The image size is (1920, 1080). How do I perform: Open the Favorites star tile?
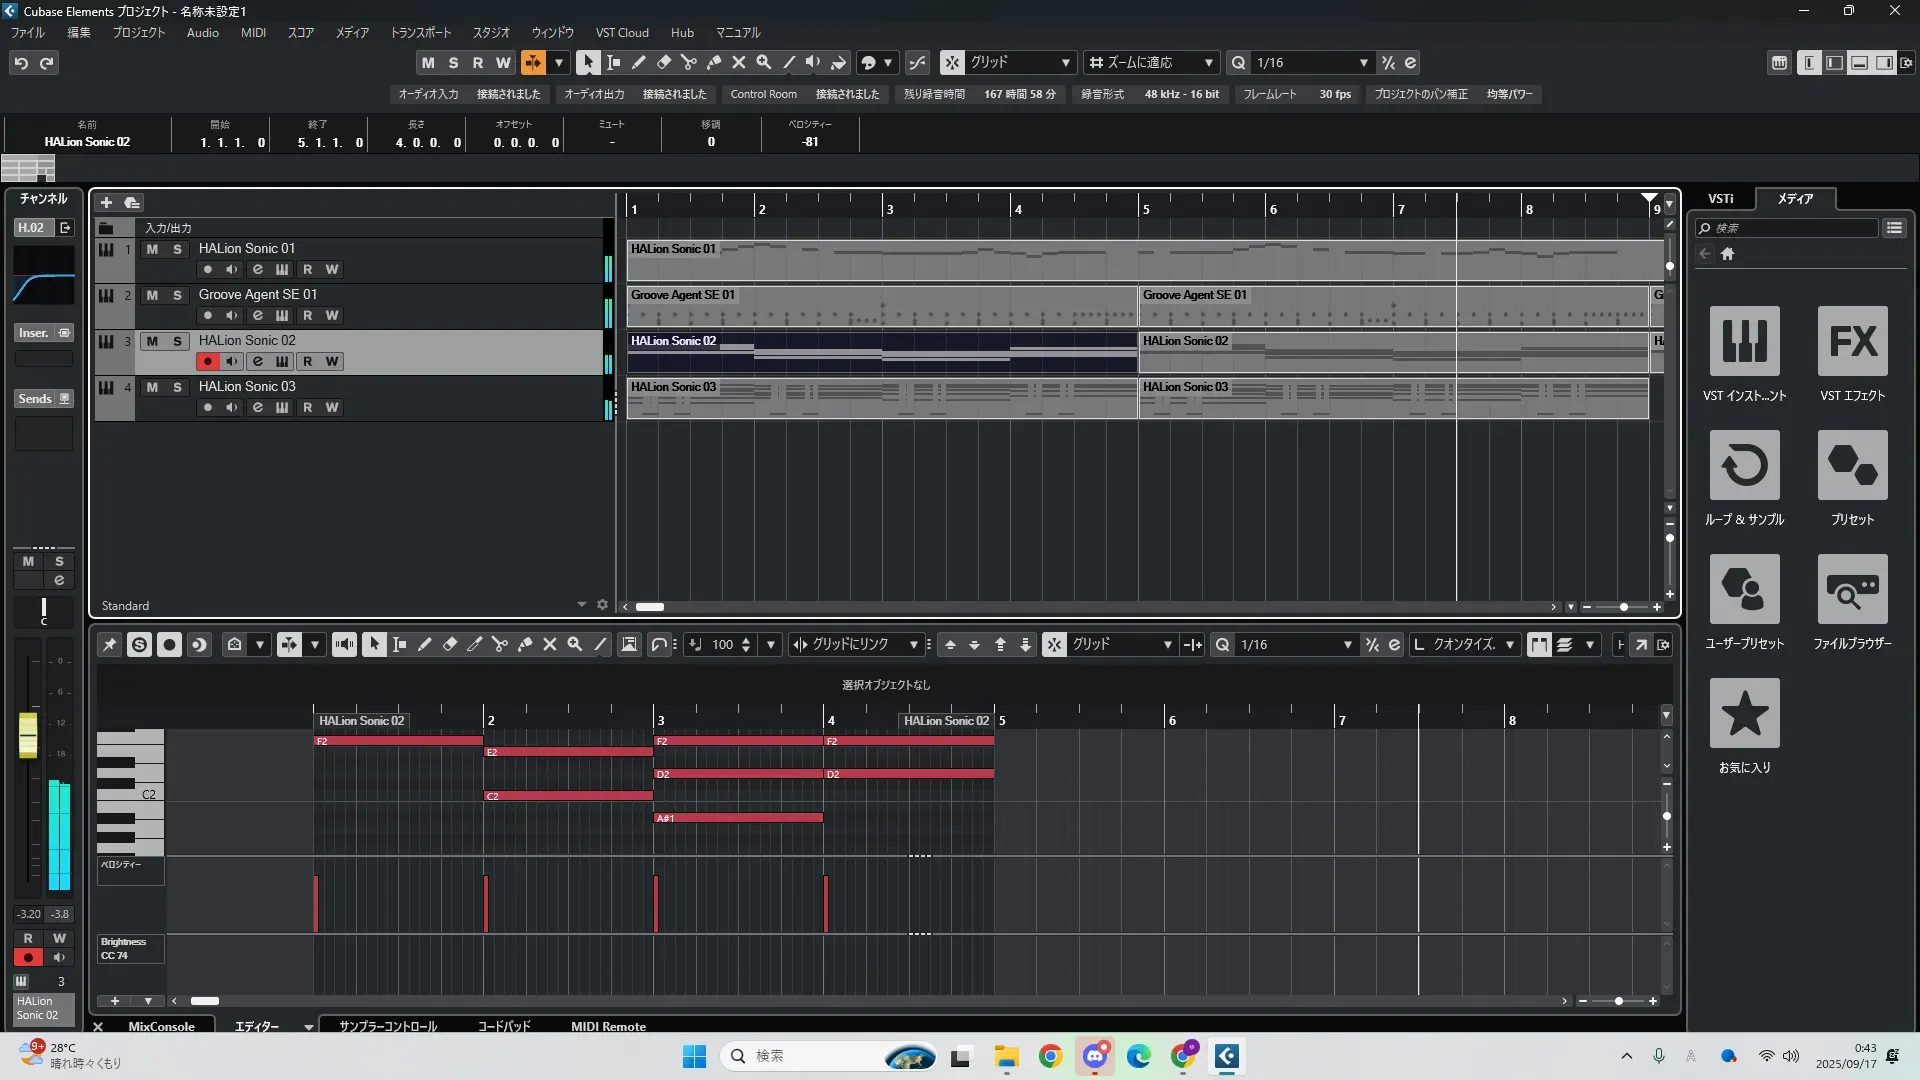pyautogui.click(x=1744, y=714)
